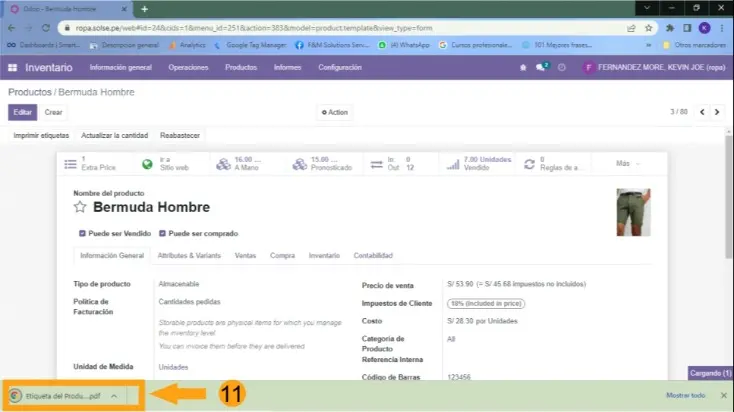Open Pronosticado forecast stat button
Image resolution: width=734 pixels, height=412 pixels.
point(324,163)
